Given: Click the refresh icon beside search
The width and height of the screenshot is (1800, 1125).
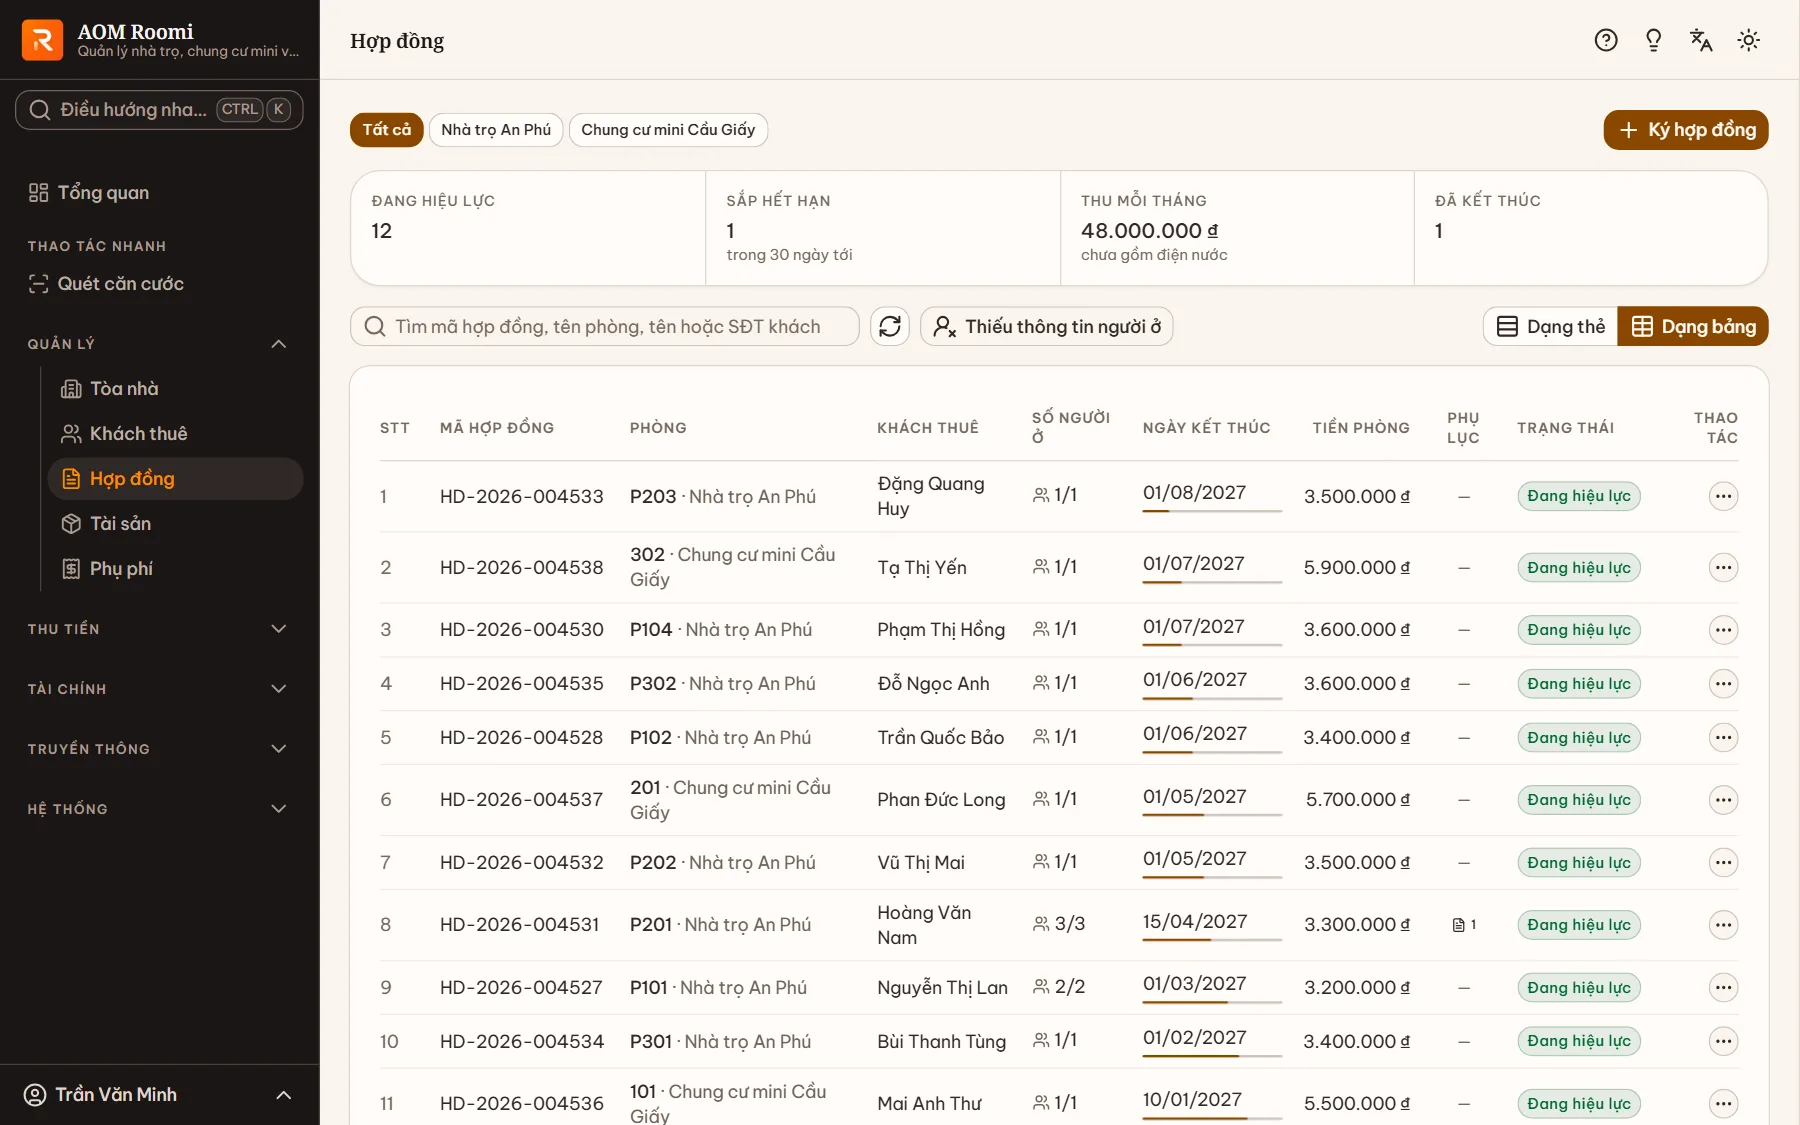Looking at the screenshot, I should [x=890, y=326].
